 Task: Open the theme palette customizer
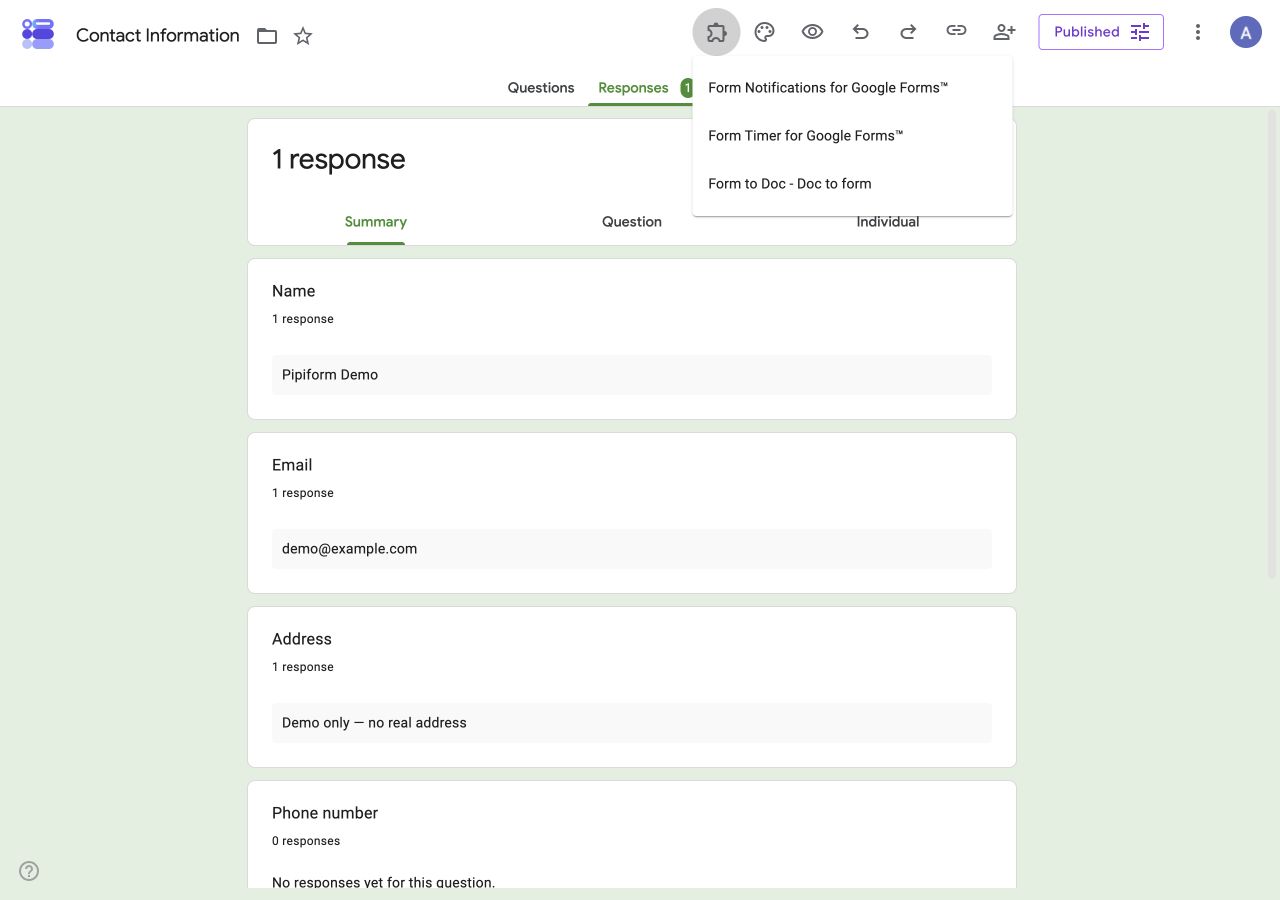coord(764,32)
